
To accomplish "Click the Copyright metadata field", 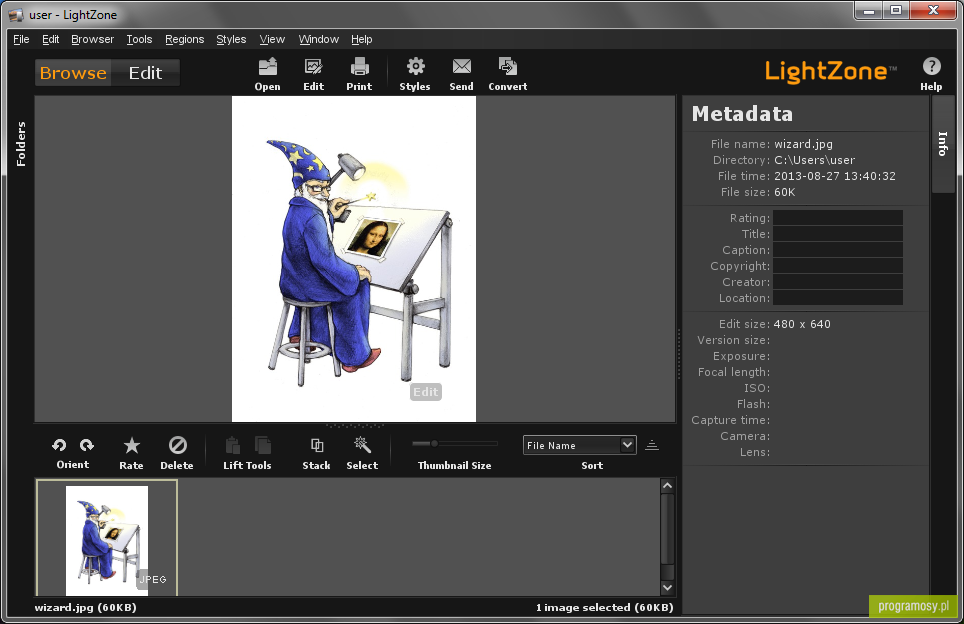I will pyautogui.click(x=838, y=266).
